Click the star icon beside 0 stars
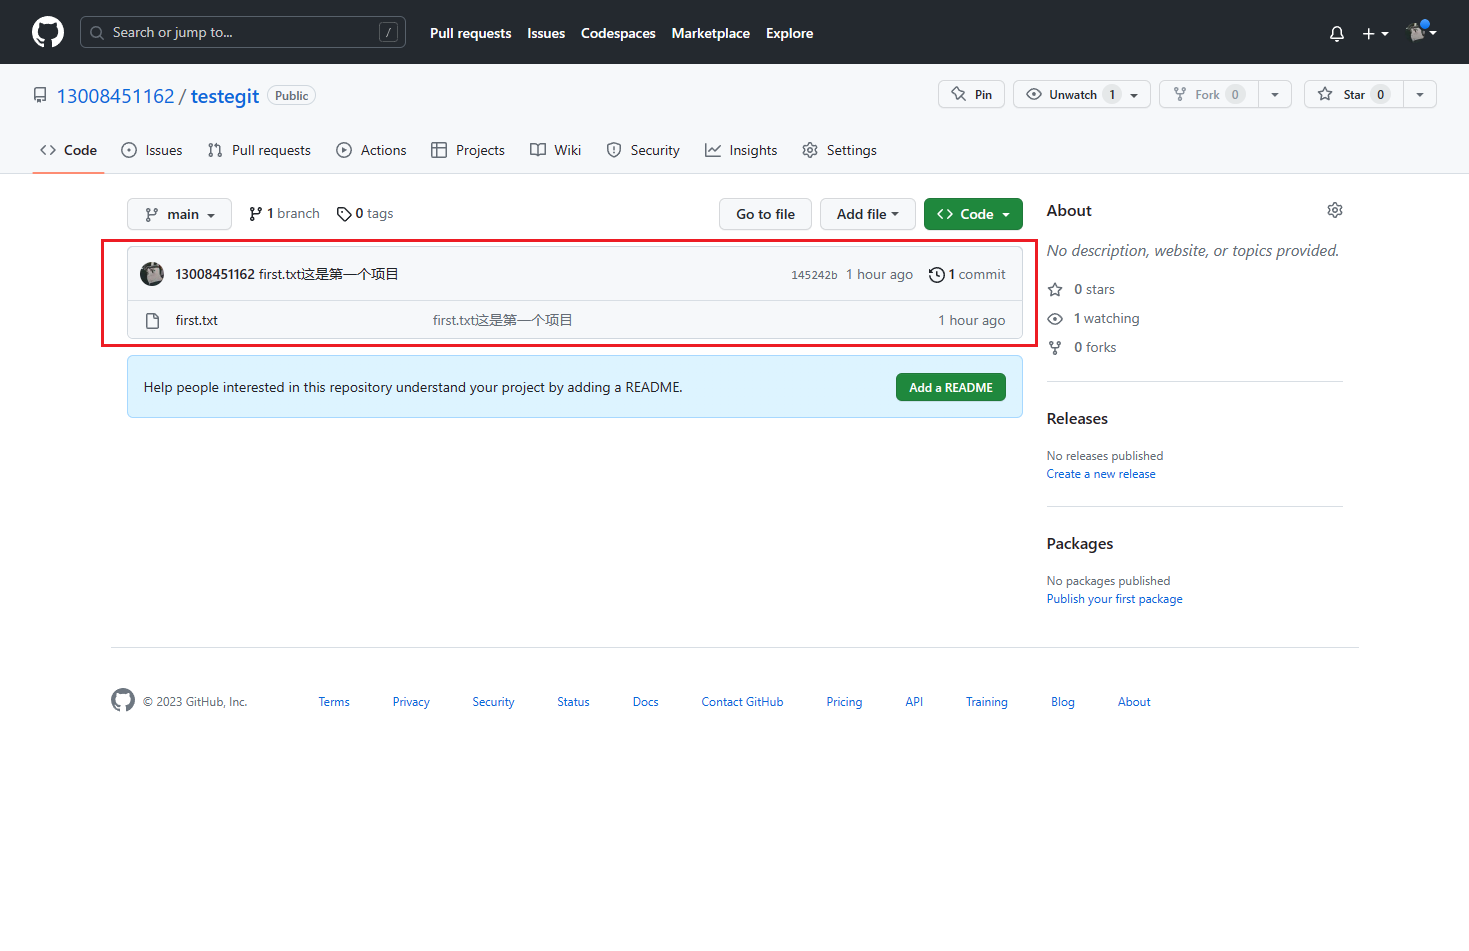Image resolution: width=1469 pixels, height=951 pixels. 1055,289
